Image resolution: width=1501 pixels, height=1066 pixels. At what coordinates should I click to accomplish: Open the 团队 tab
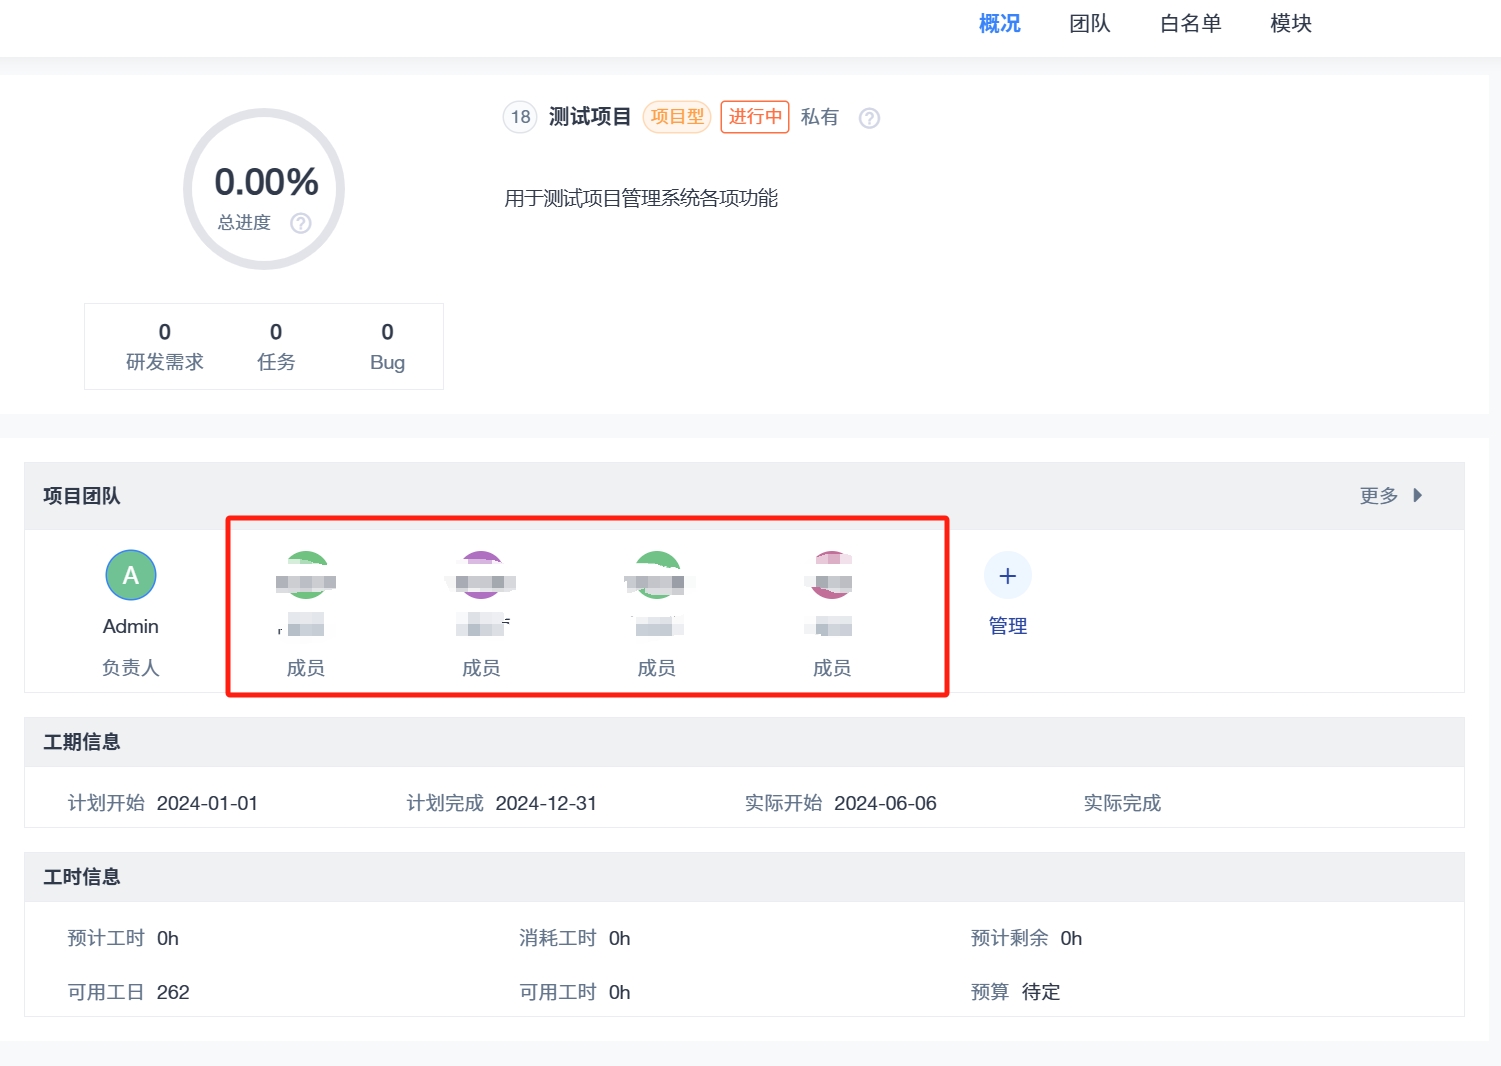(x=1089, y=24)
